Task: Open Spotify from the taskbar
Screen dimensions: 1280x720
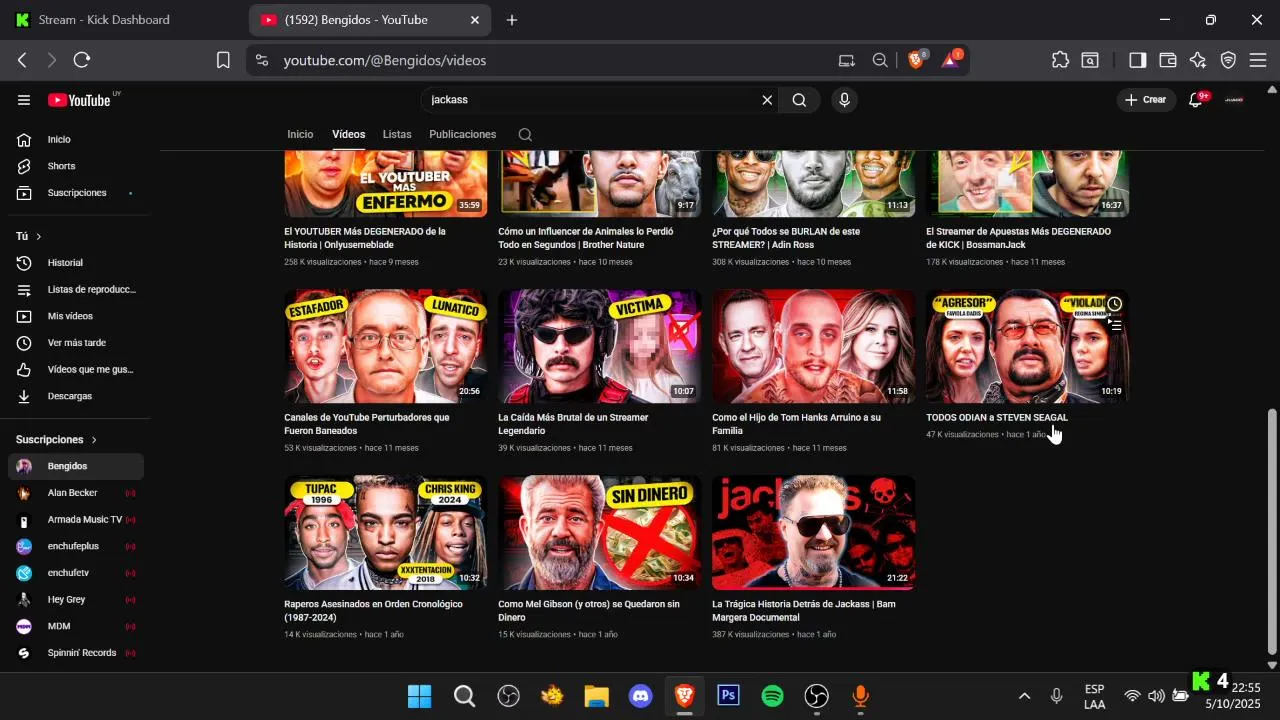Action: click(x=772, y=696)
